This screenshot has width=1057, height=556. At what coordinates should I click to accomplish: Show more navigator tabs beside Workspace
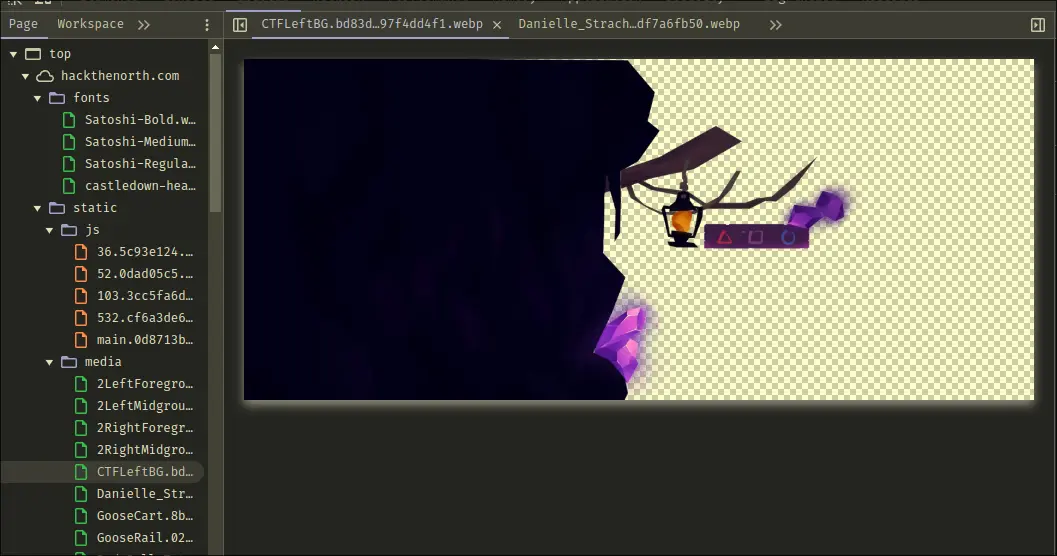(144, 25)
